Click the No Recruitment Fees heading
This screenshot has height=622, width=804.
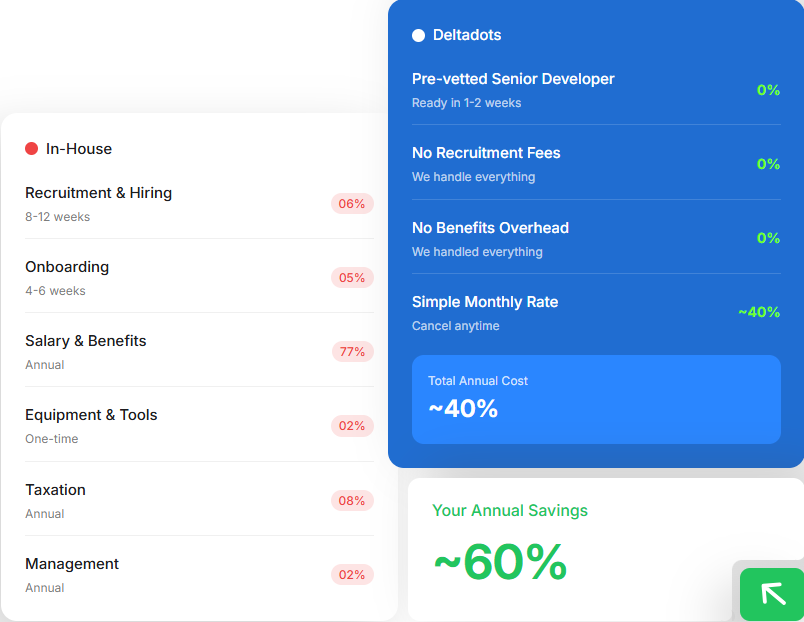click(486, 153)
